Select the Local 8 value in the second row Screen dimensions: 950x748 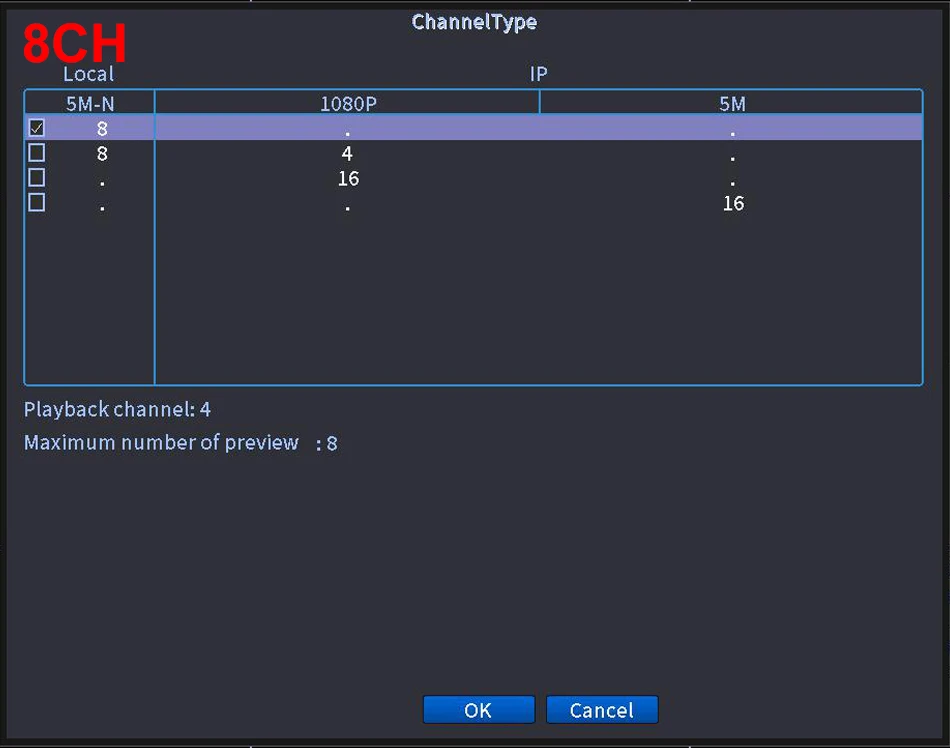(x=102, y=154)
